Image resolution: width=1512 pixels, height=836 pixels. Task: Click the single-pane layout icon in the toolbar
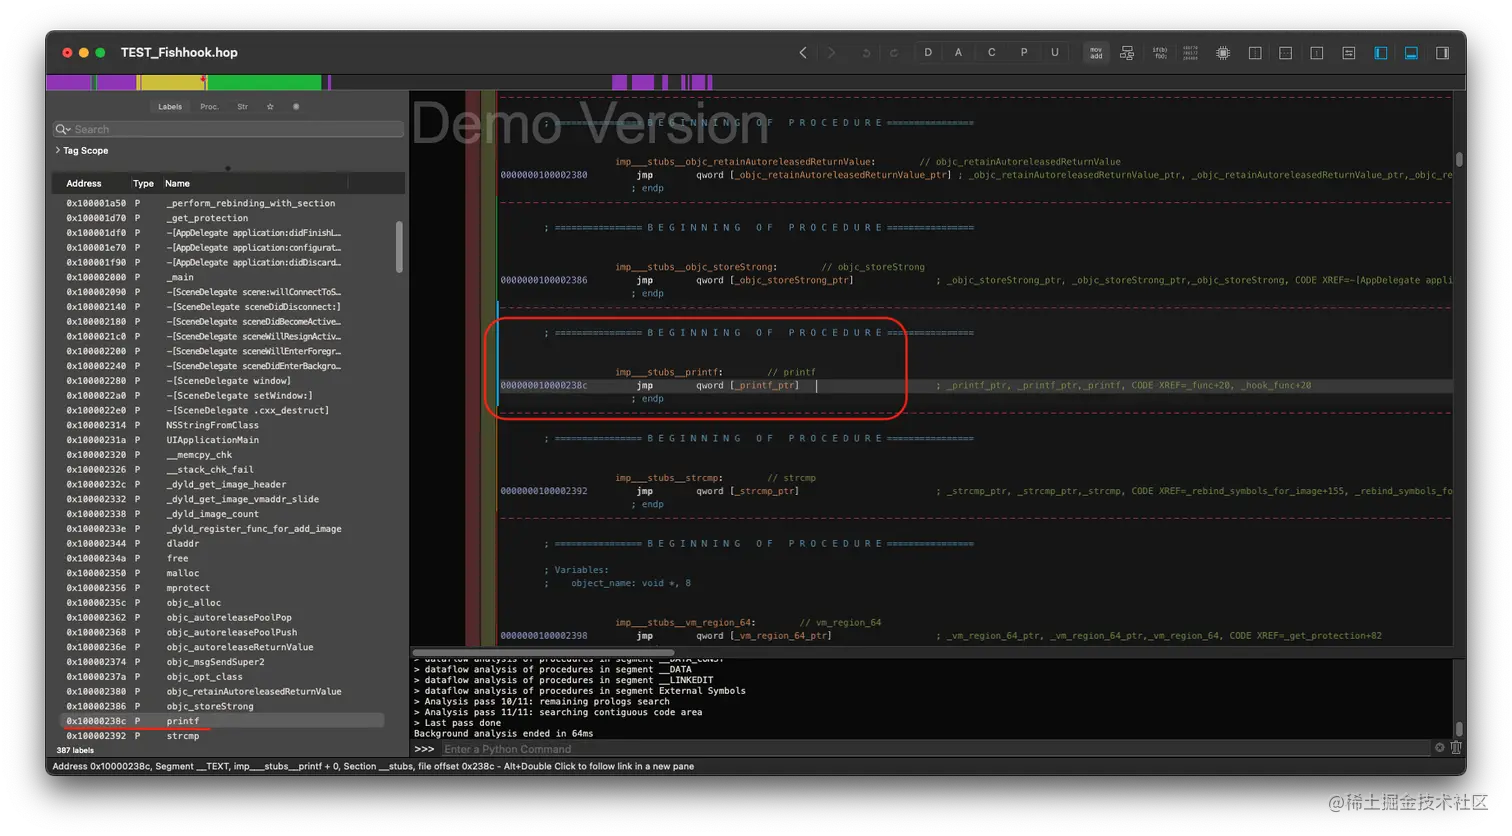[x=1317, y=53]
